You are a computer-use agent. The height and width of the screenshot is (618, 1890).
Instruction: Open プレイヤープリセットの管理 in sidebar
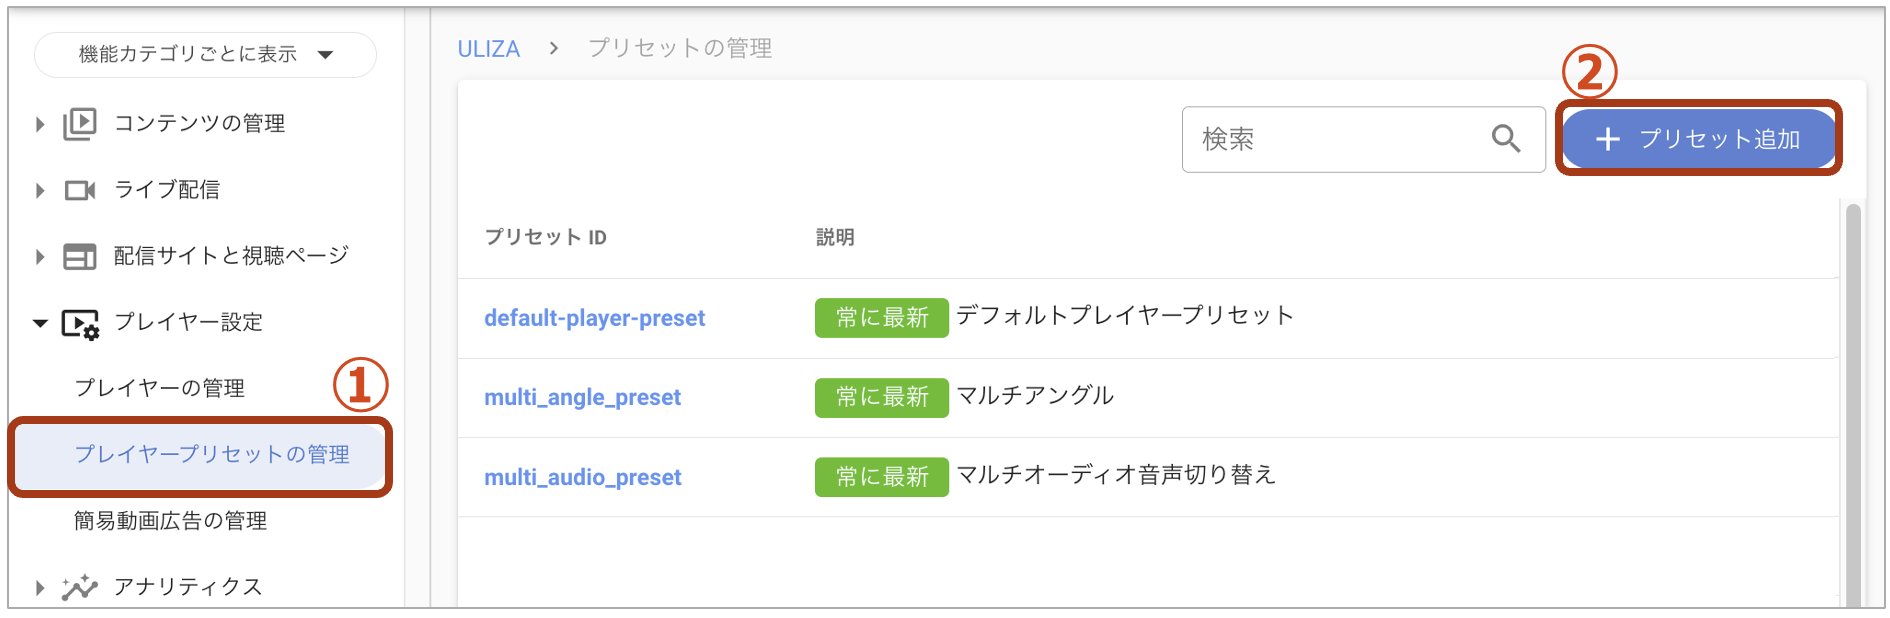pos(212,455)
